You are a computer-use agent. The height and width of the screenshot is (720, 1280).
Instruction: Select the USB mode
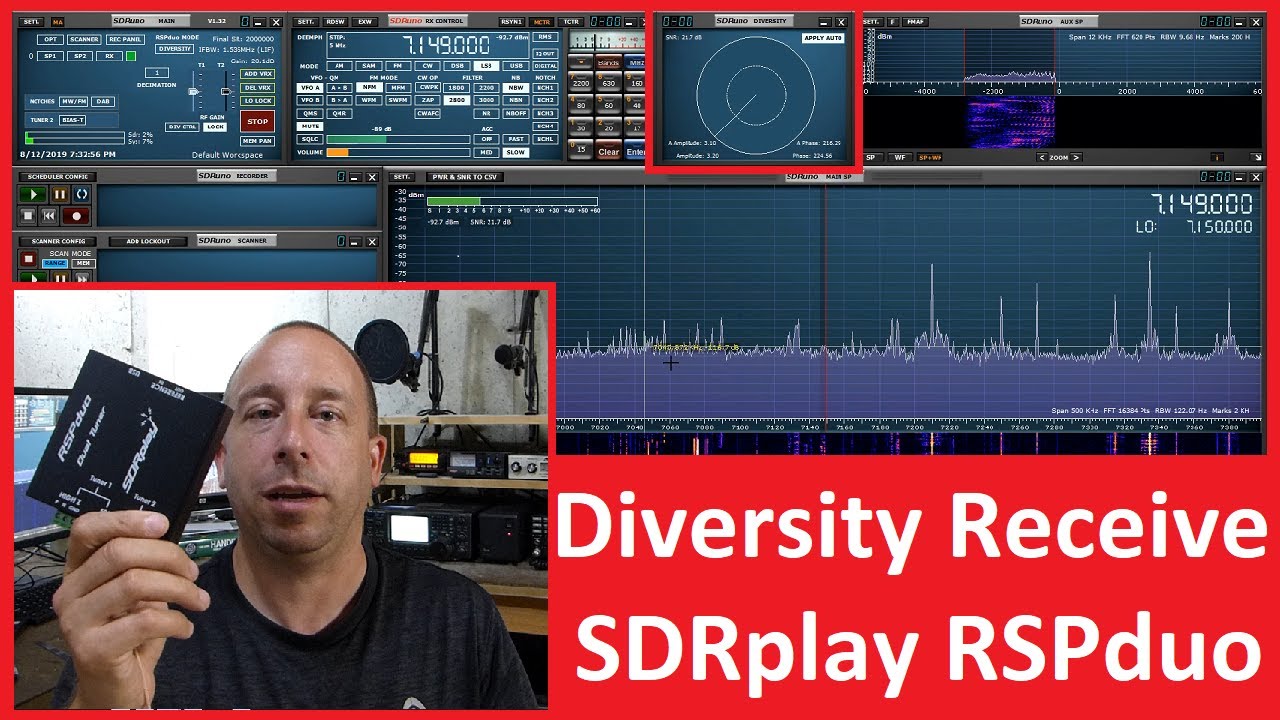[x=516, y=66]
